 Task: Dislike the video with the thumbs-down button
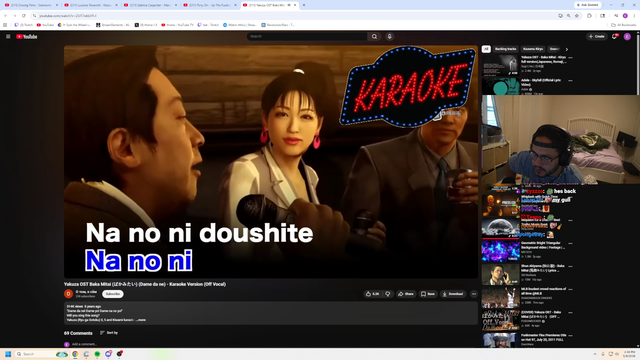pos(388,294)
